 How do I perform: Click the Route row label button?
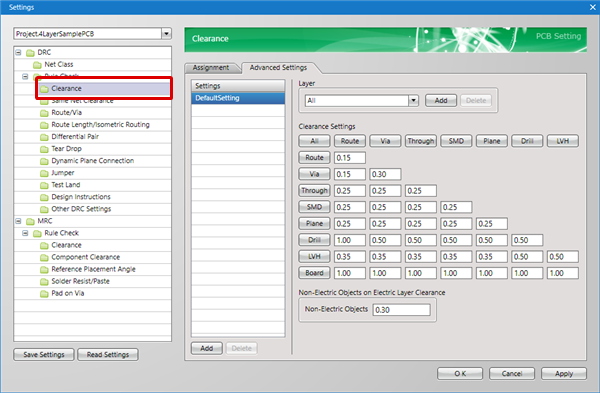point(314,157)
